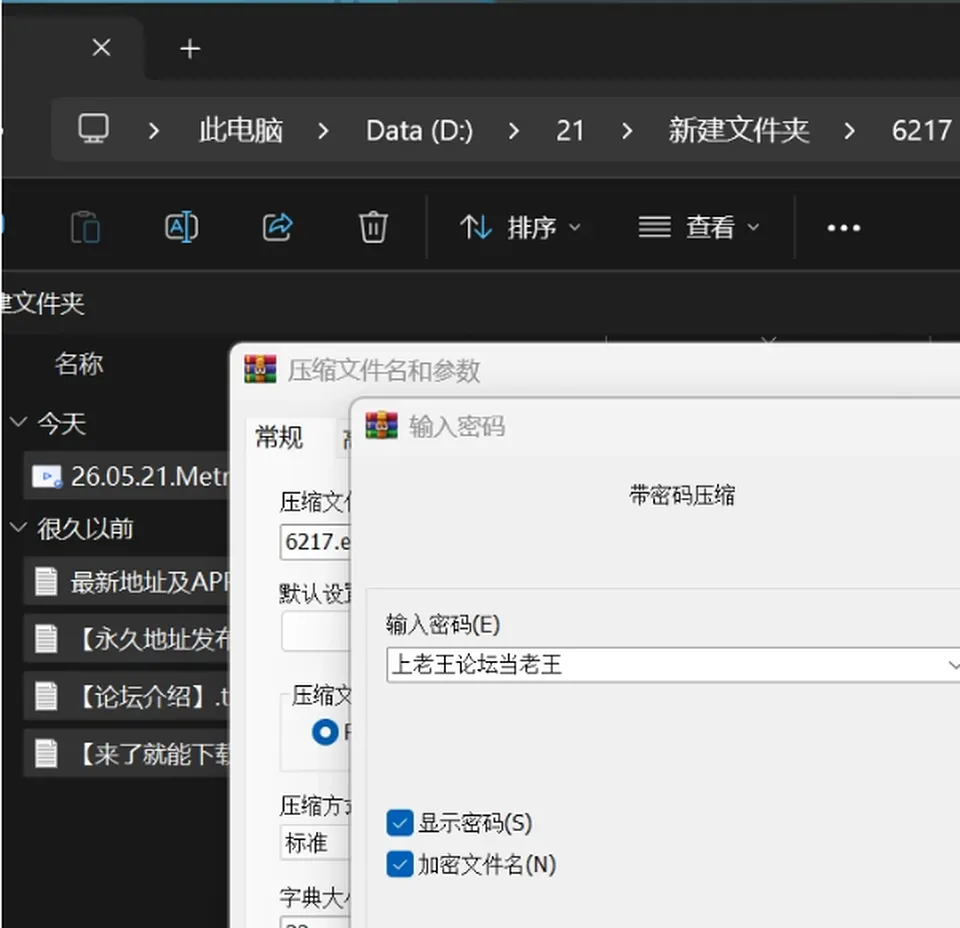Screen dimensions: 960x928
Task: Toggle the 显示密码(S) checkbox
Action: tap(400, 823)
